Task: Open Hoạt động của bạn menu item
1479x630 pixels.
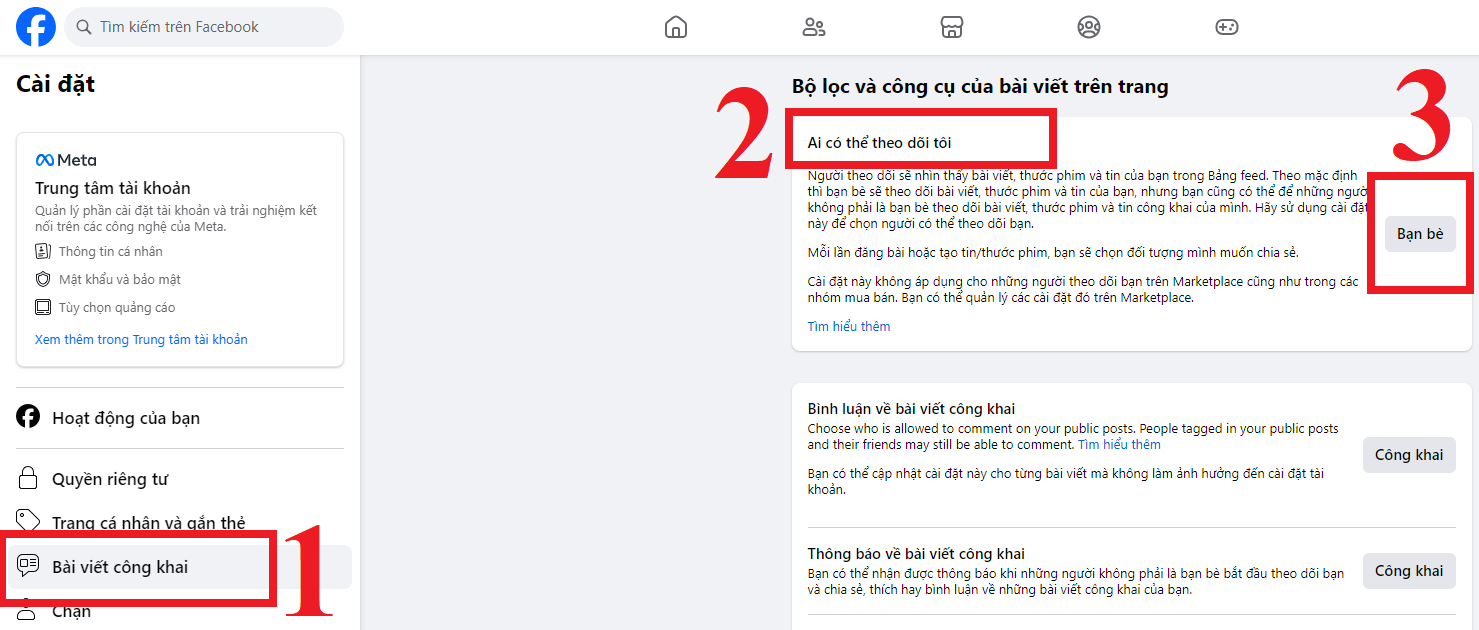Action: click(x=126, y=418)
